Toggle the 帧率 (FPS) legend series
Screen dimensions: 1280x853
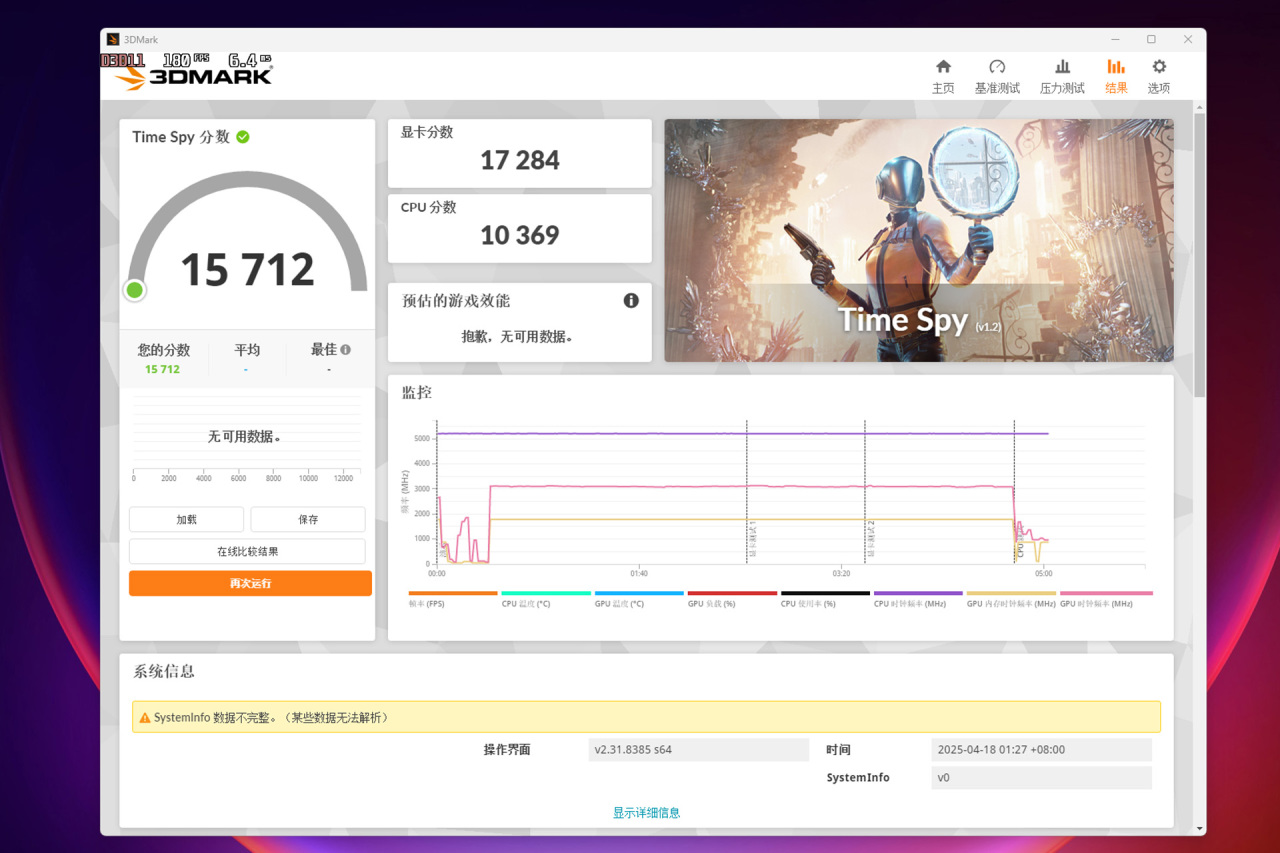click(x=453, y=599)
